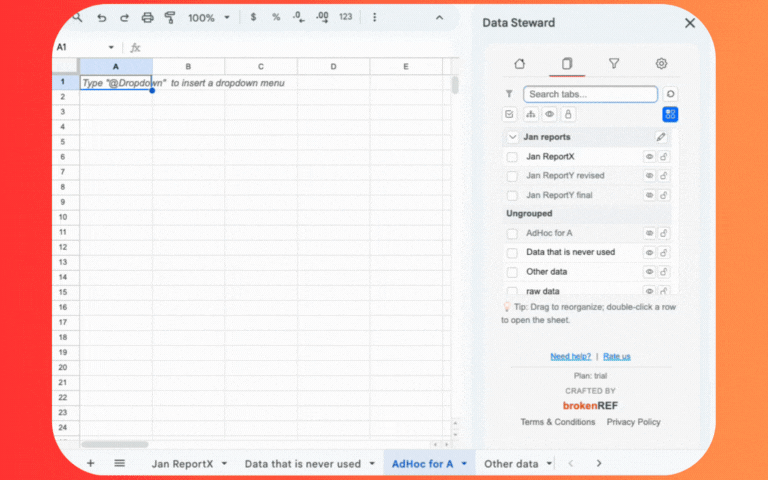The image size is (768, 480).
Task: Check the AdHoc for A checkbox
Action: tap(512, 233)
